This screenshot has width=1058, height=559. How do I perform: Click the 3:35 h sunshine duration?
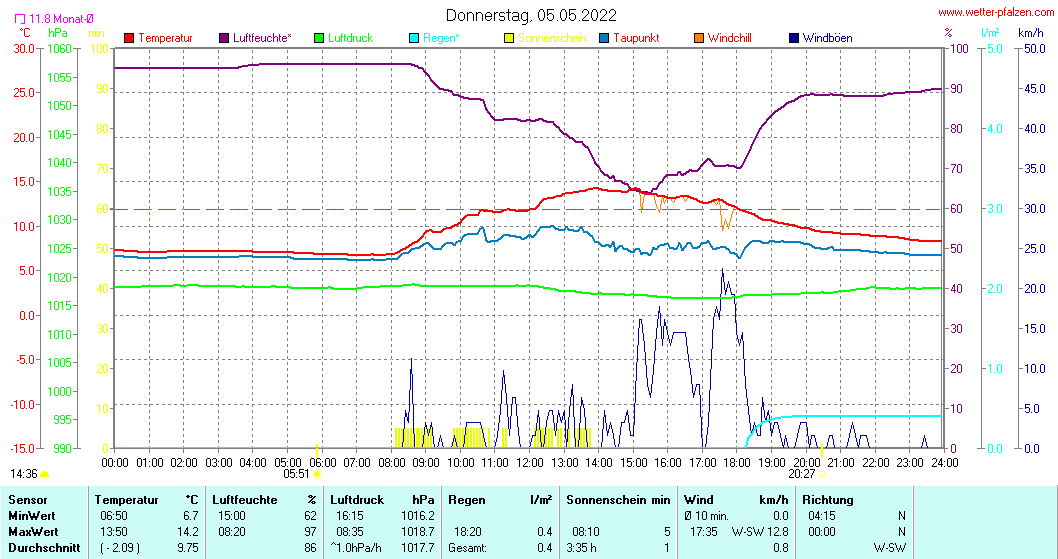582,548
